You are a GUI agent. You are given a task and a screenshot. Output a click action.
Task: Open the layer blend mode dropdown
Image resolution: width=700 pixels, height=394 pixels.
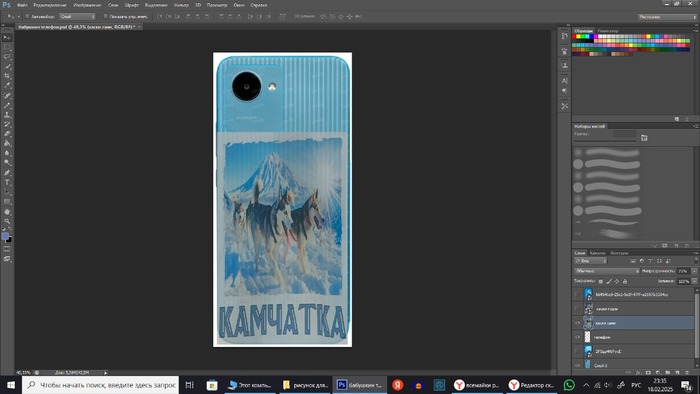[607, 271]
